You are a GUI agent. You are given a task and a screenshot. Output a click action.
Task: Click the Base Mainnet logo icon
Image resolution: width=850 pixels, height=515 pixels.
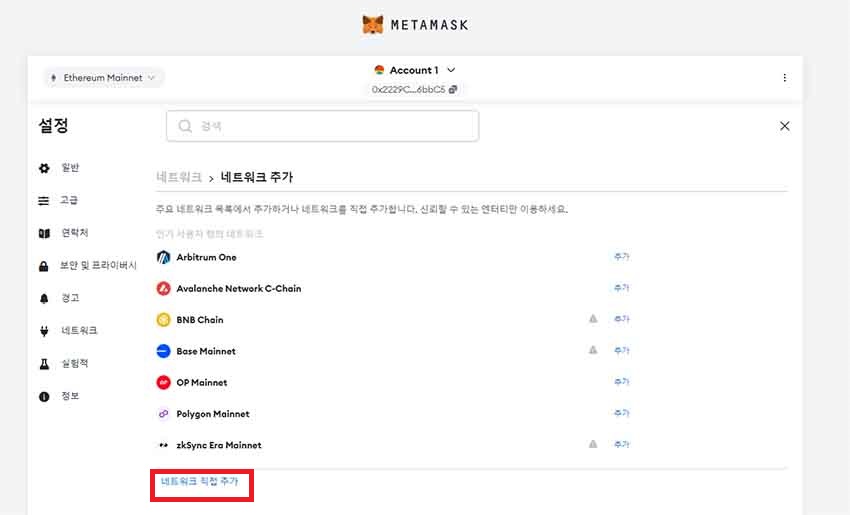(x=163, y=351)
